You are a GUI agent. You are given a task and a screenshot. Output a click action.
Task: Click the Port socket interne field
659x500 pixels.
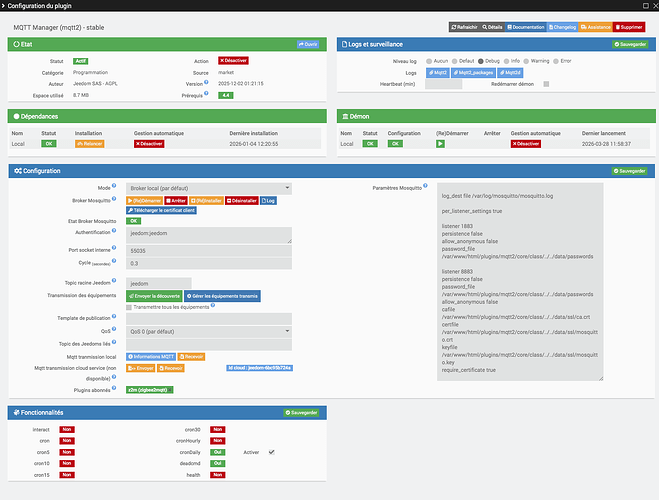[209, 251]
